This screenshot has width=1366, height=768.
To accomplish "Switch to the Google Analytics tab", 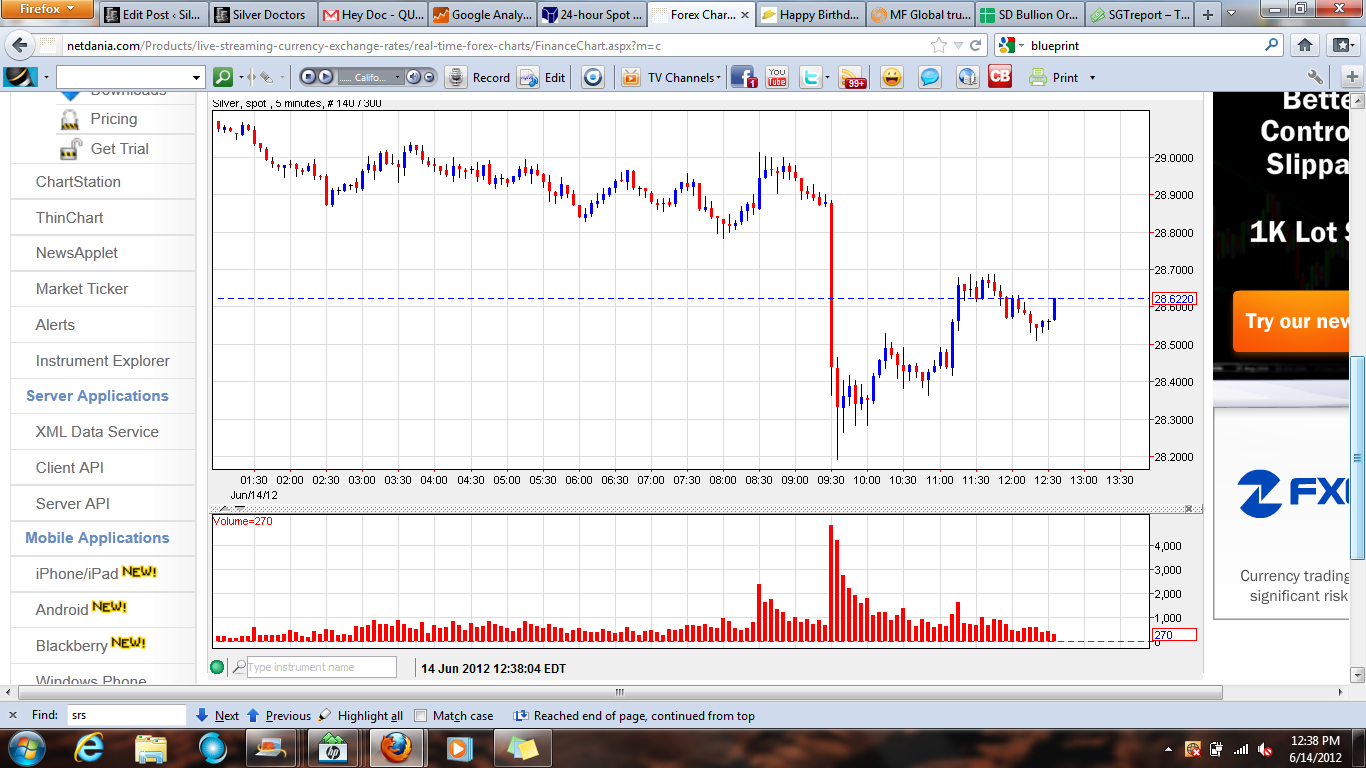I will click(x=483, y=15).
